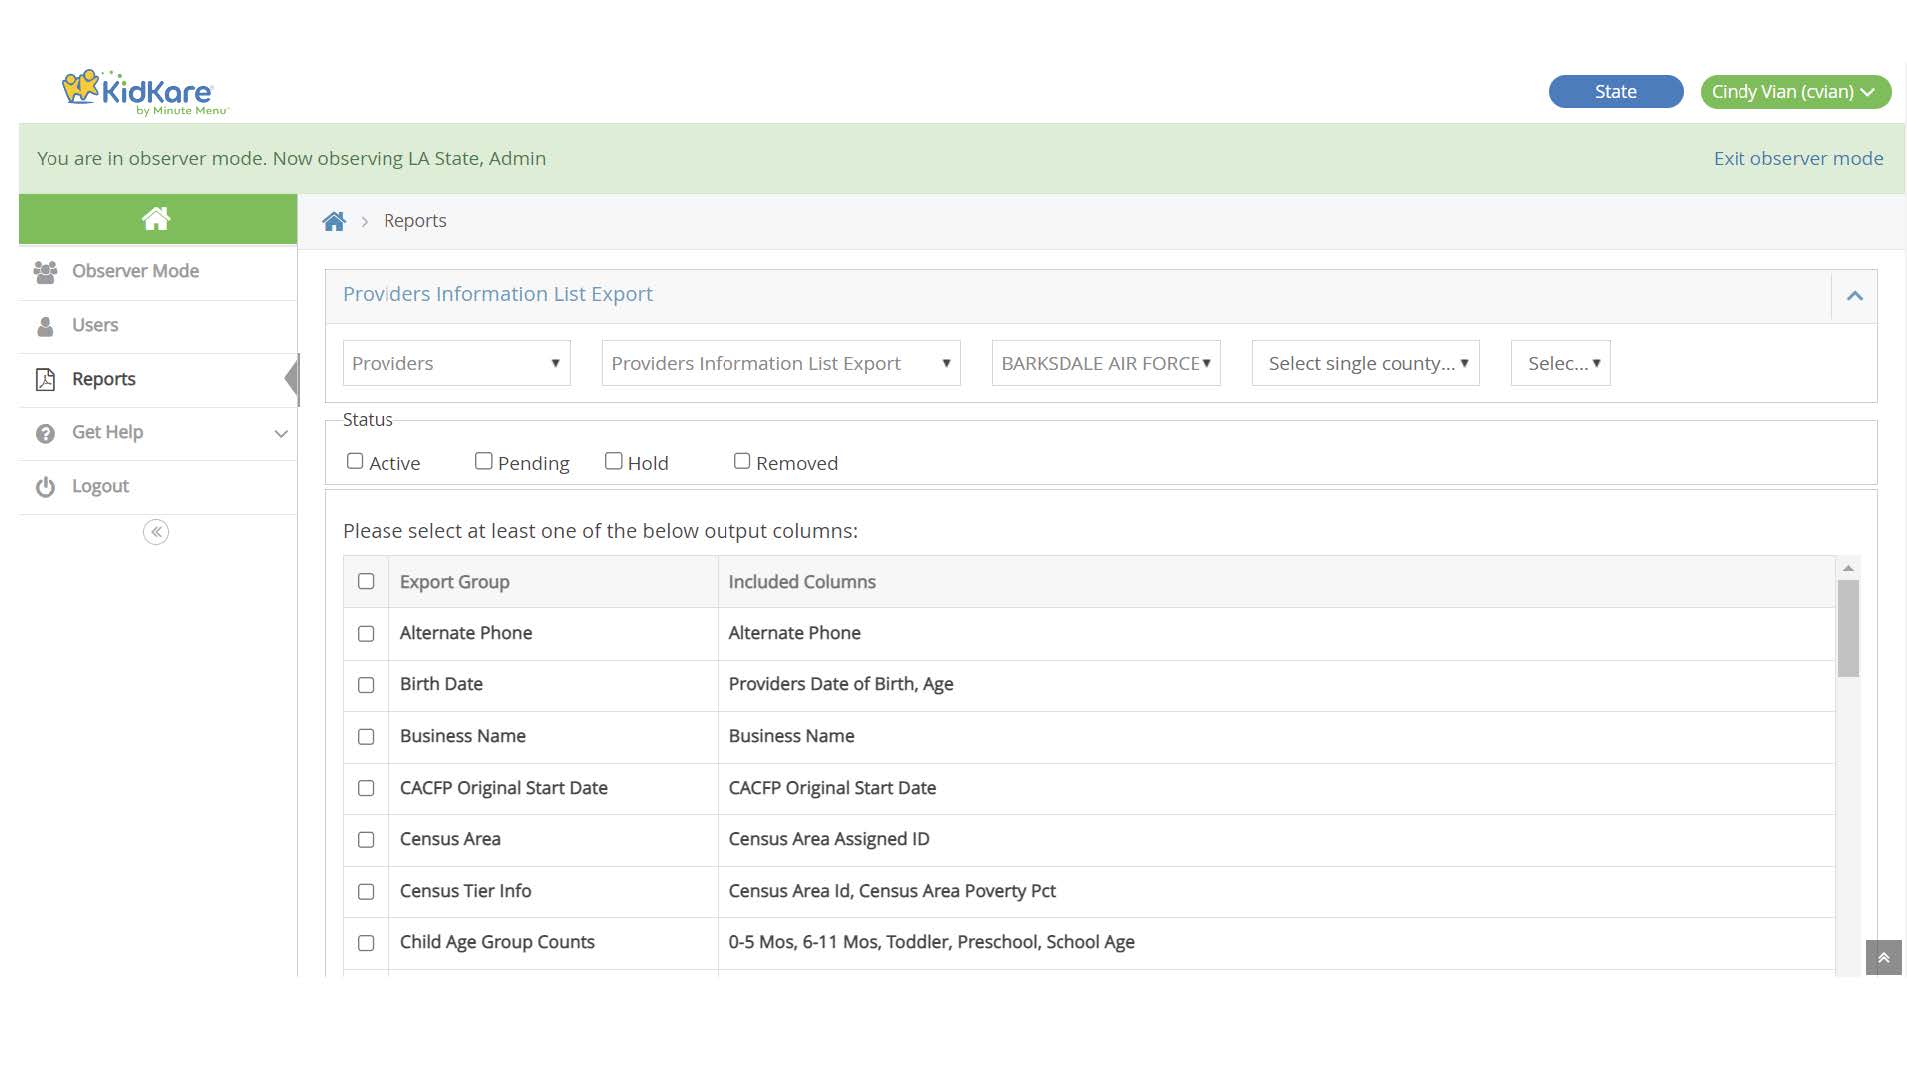Check the Active status checkbox

coord(355,461)
